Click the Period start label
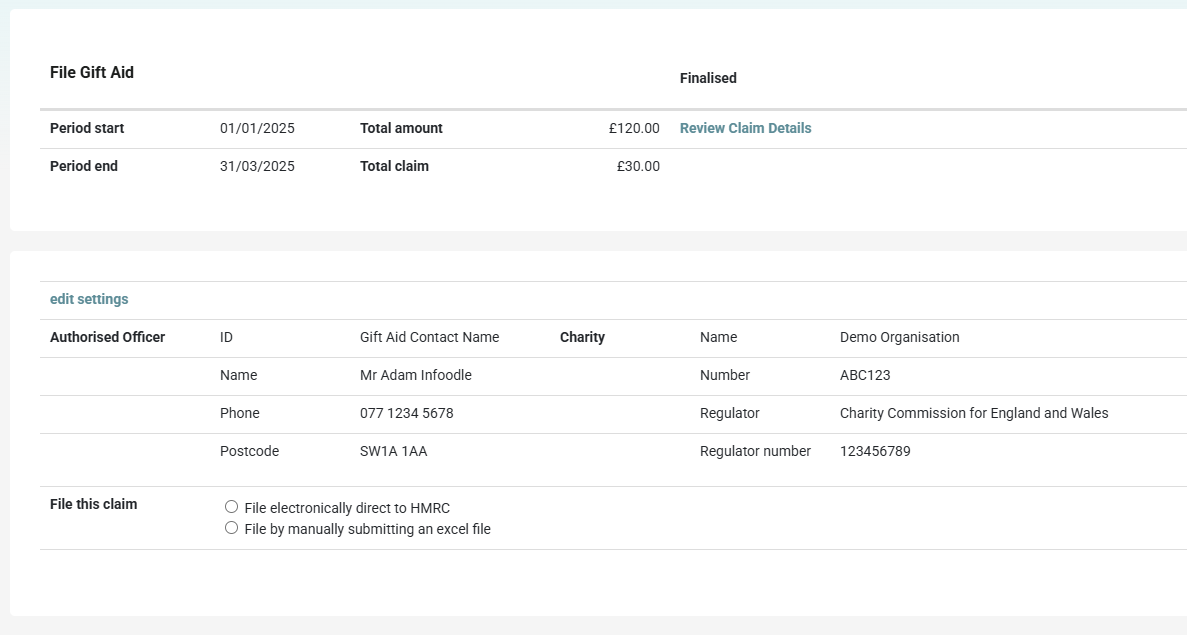The width and height of the screenshot is (1187, 635). pyautogui.click(x=87, y=129)
